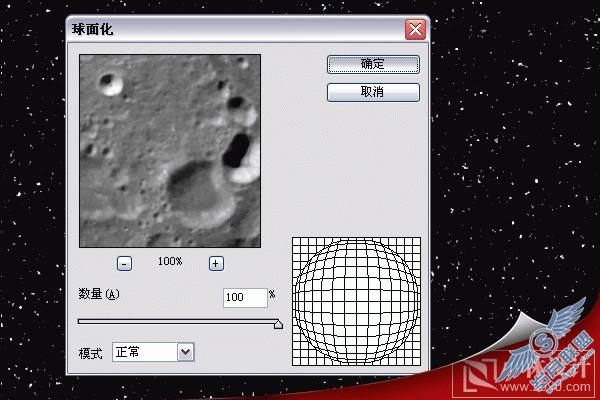Click the 数量 amount input field
The width and height of the screenshot is (600, 400).
click(x=245, y=298)
